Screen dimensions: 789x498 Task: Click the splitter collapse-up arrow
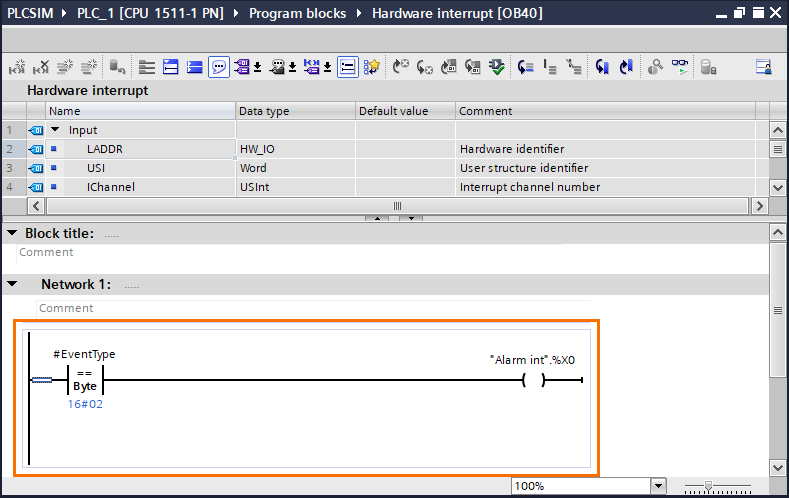point(377,218)
